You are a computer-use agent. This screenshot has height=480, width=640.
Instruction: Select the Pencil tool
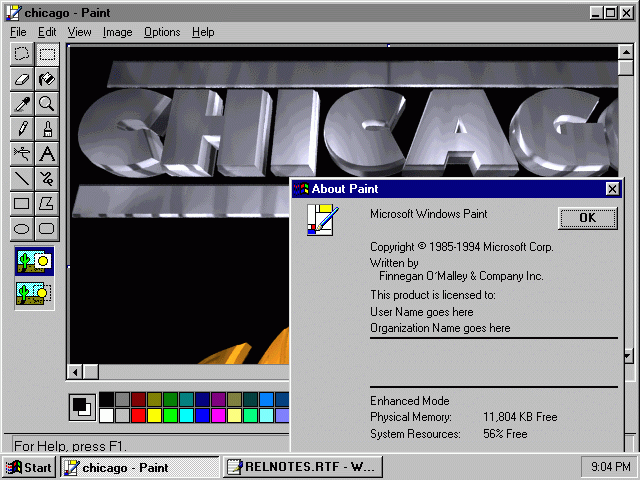coord(22,129)
